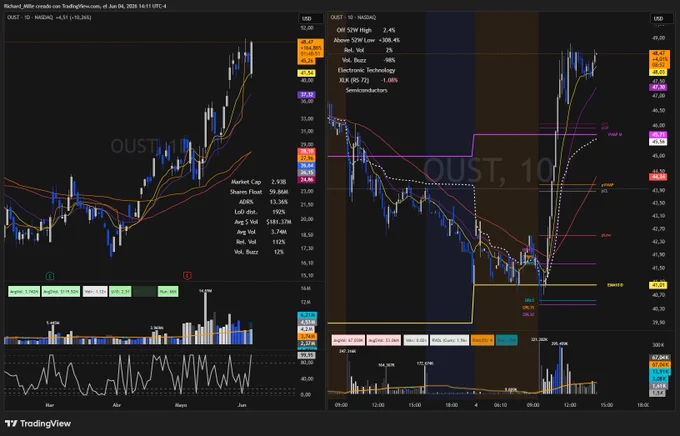Image resolution: width=680 pixels, height=436 pixels.
Task: Click the OUST 10 NASDAQ symbol title
Action: tap(353, 17)
